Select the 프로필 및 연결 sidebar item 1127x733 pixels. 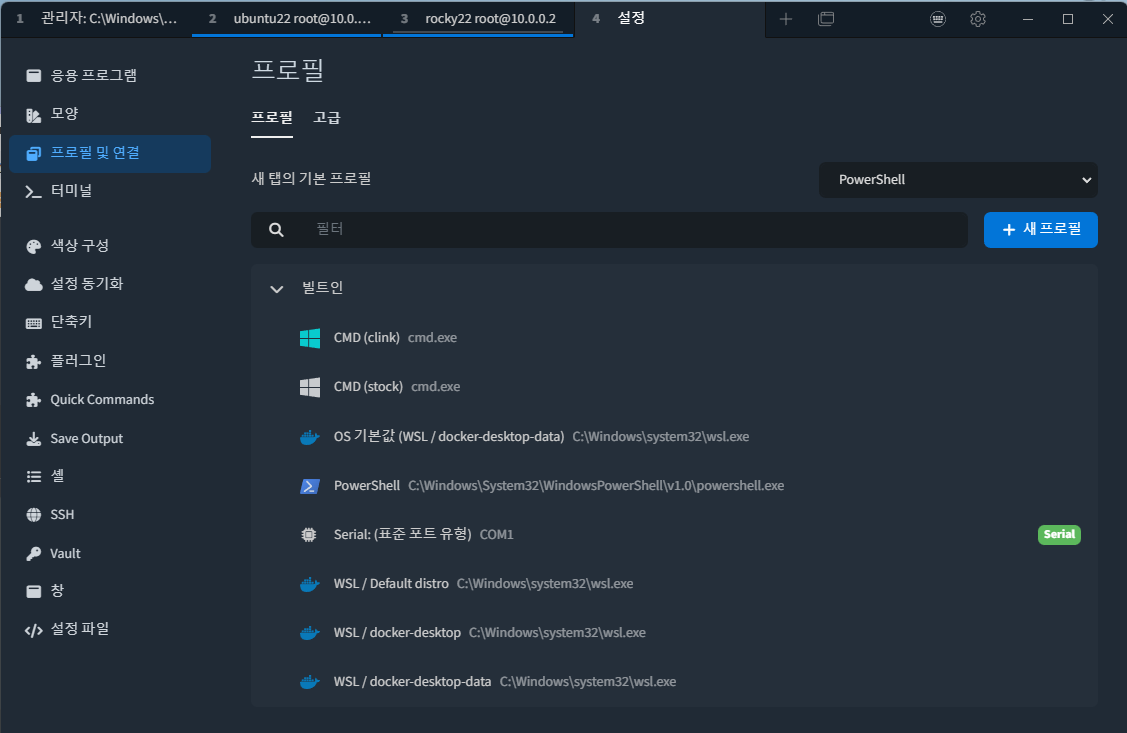tap(109, 153)
